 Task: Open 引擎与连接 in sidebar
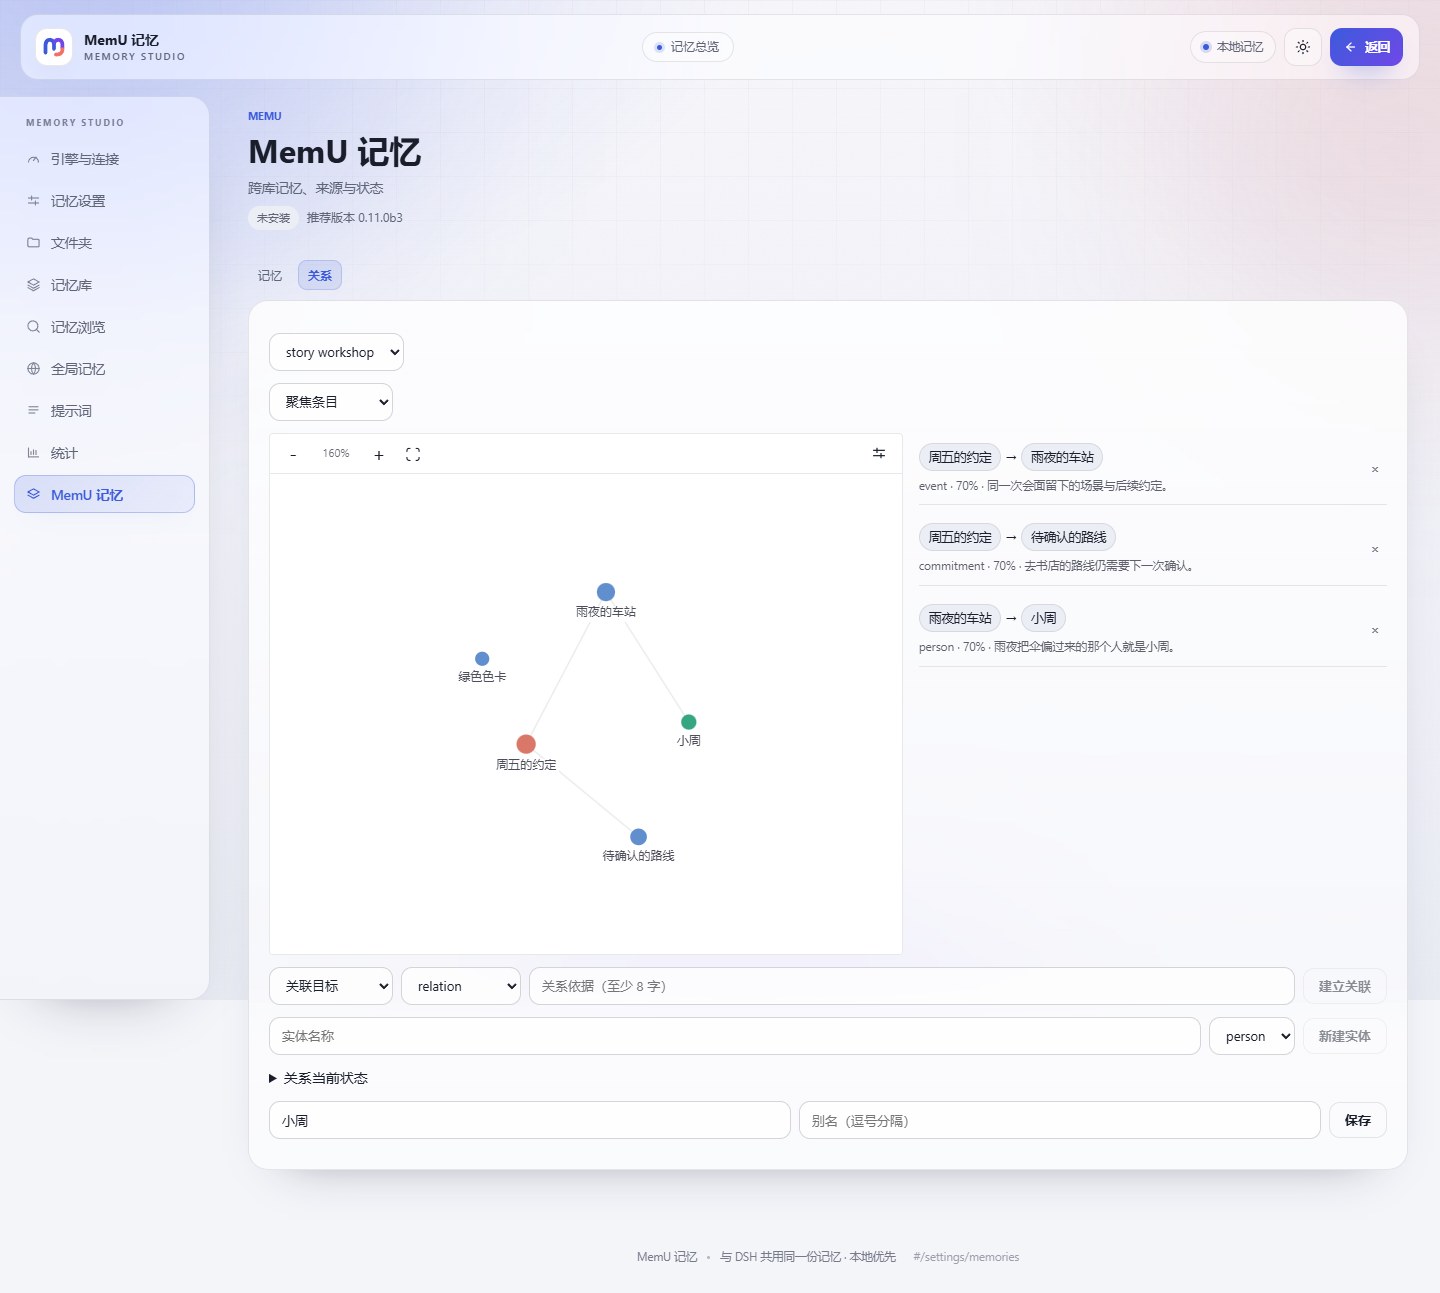point(104,159)
